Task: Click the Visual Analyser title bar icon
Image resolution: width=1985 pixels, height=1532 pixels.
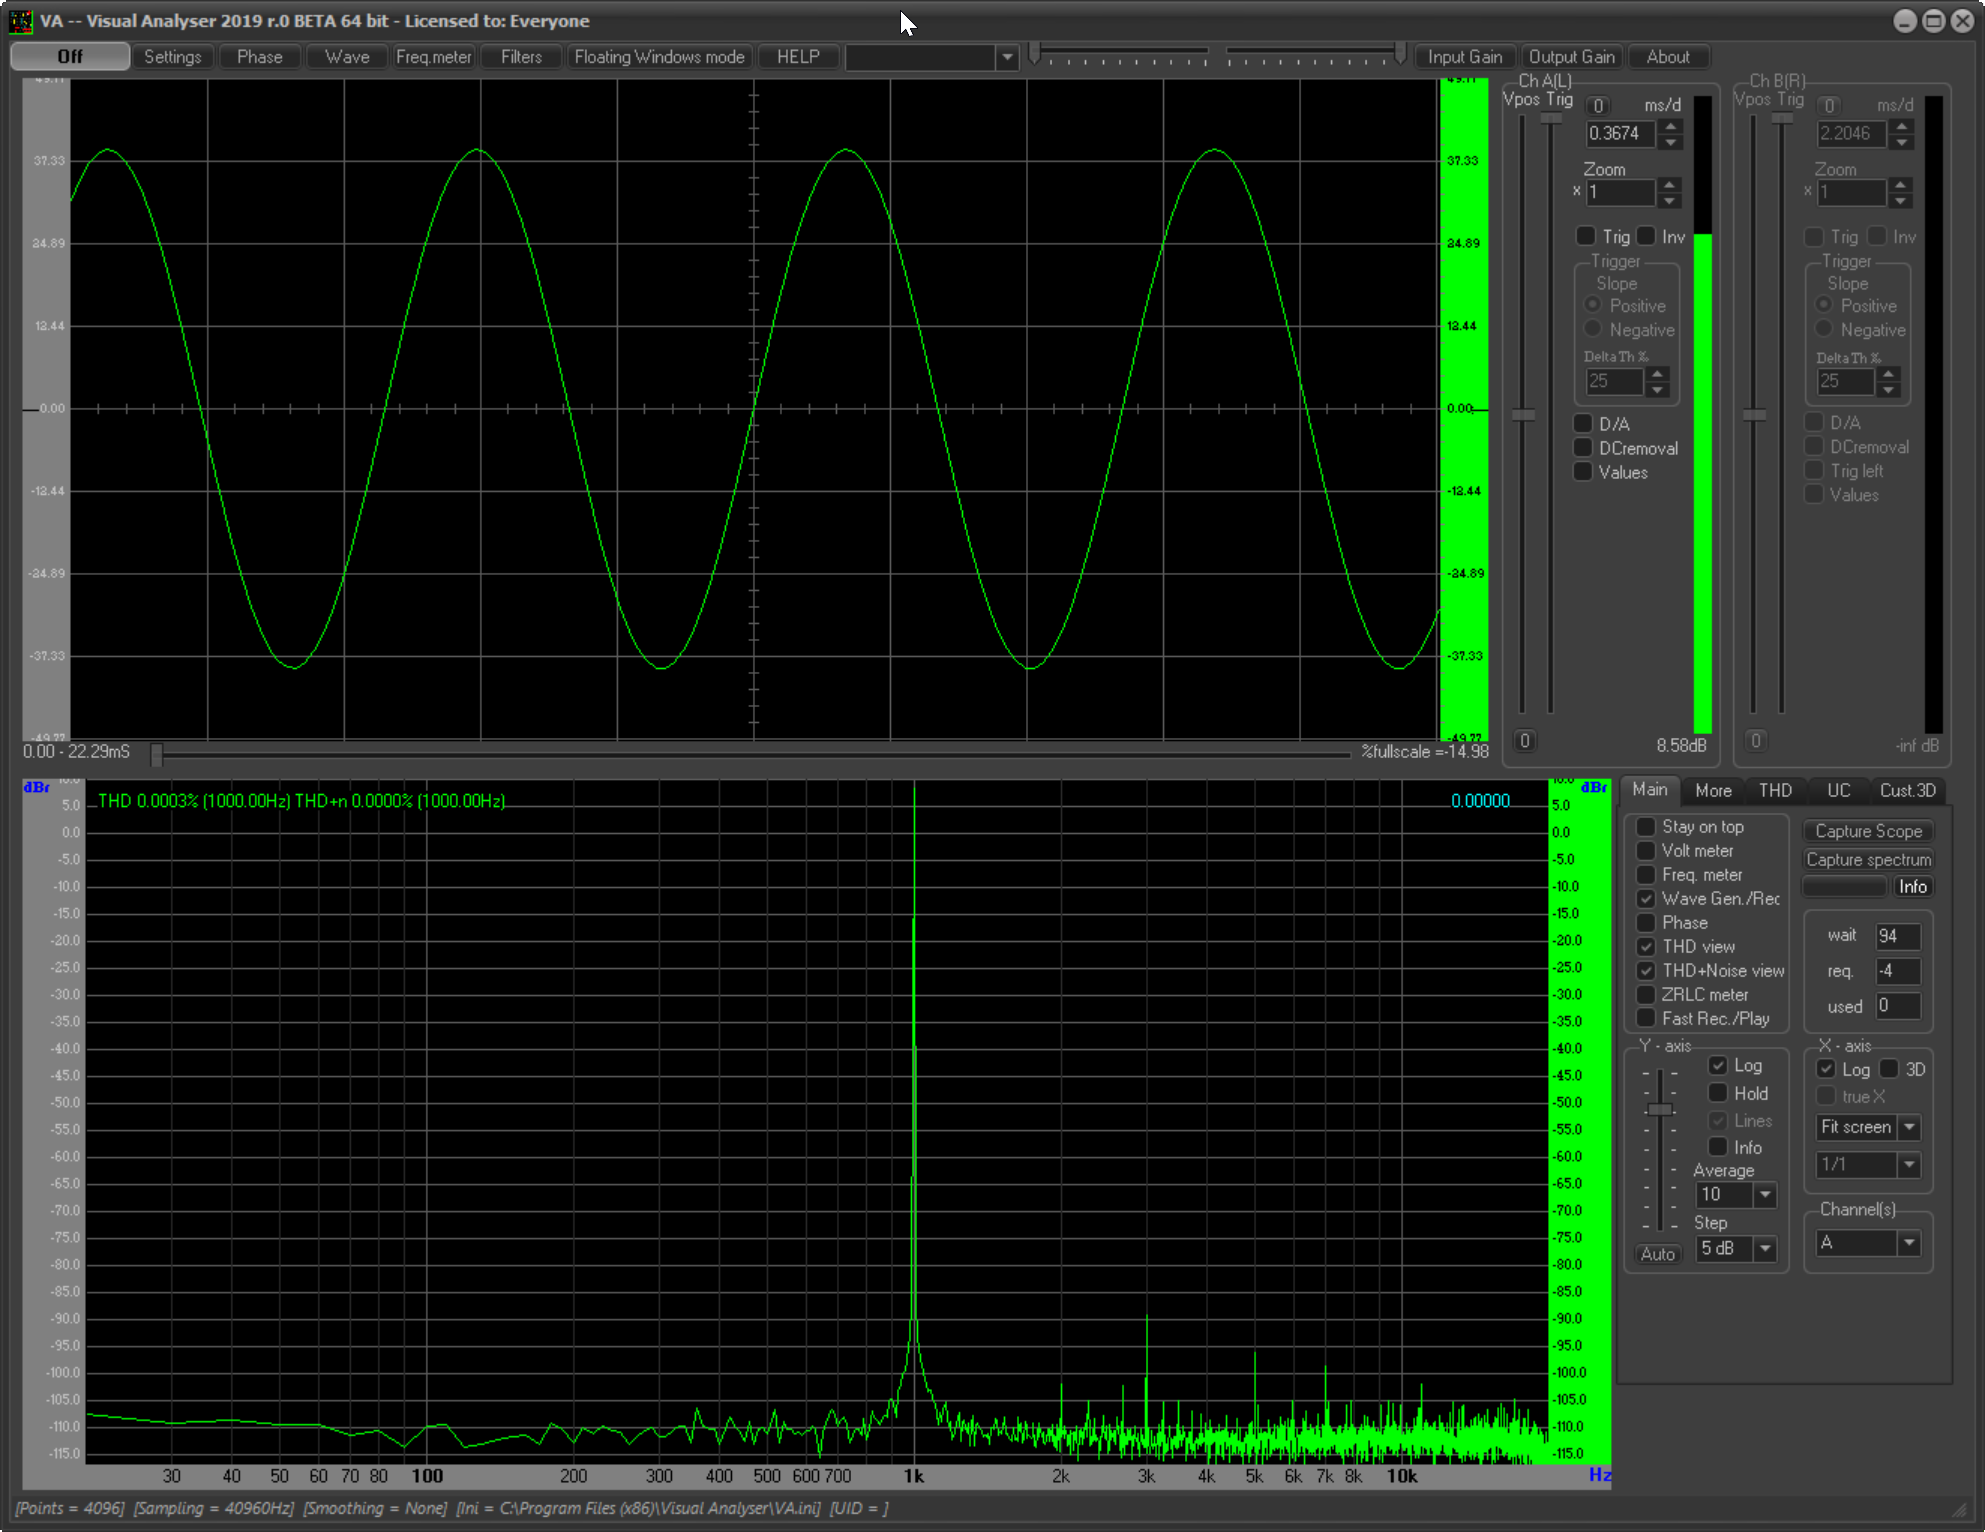Action: point(20,21)
